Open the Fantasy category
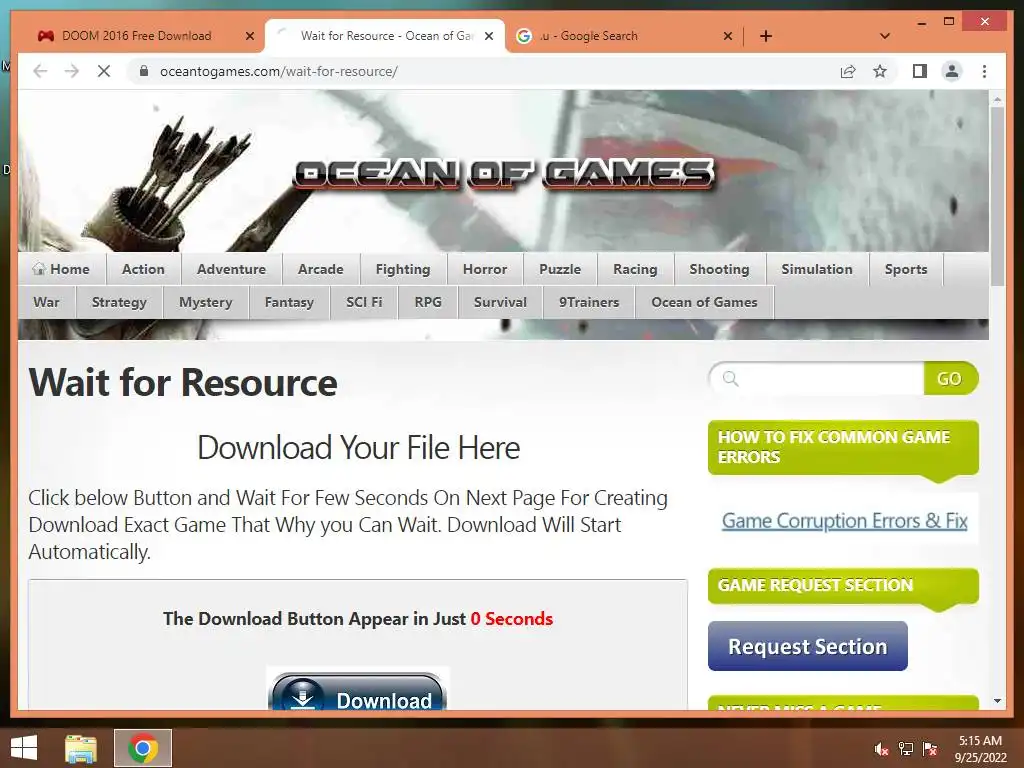Screen dimensions: 1024x768 point(289,302)
